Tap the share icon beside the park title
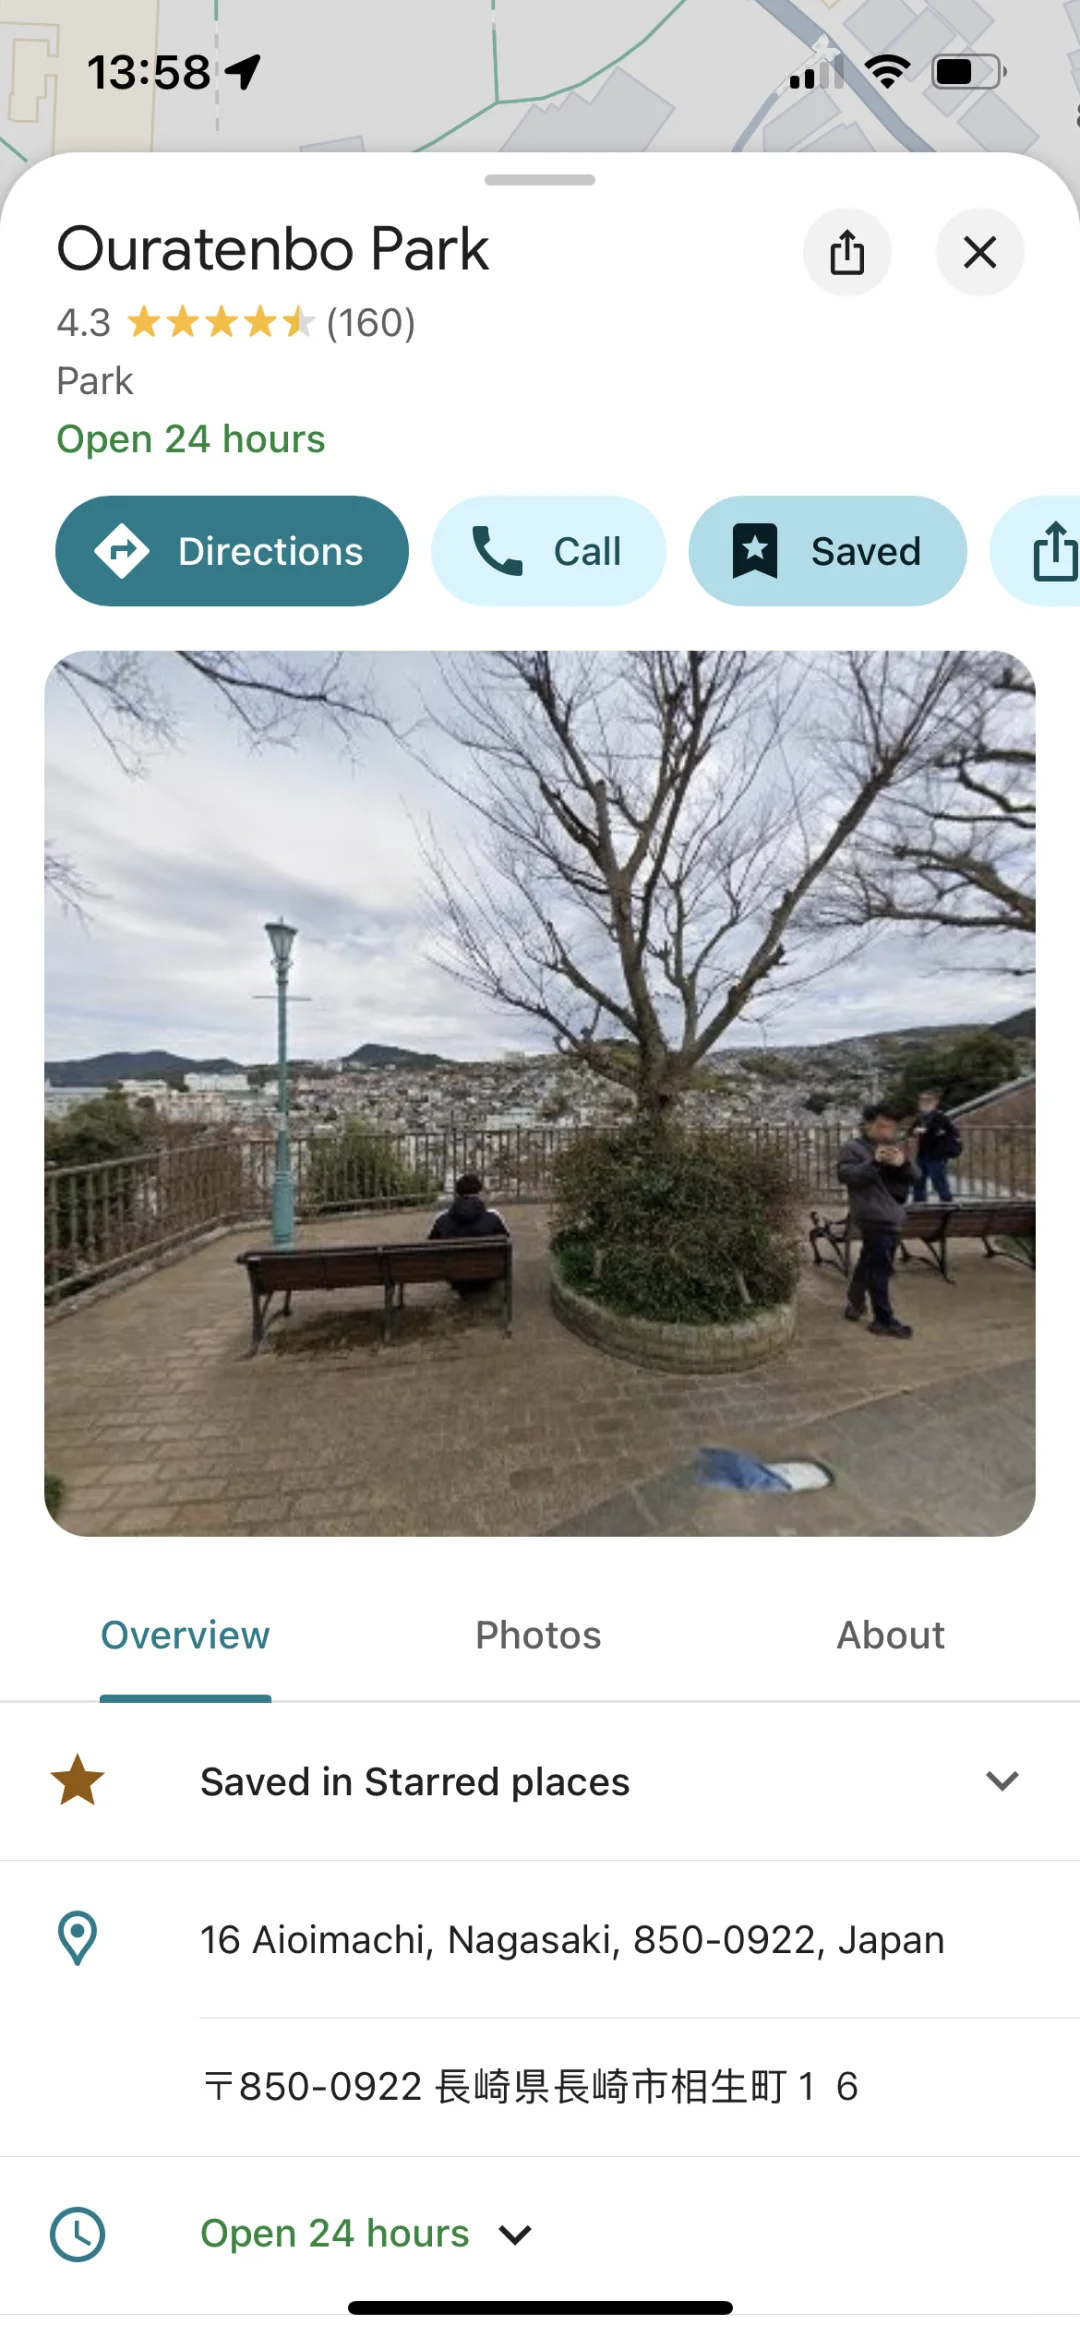The image size is (1080, 2337). click(847, 252)
